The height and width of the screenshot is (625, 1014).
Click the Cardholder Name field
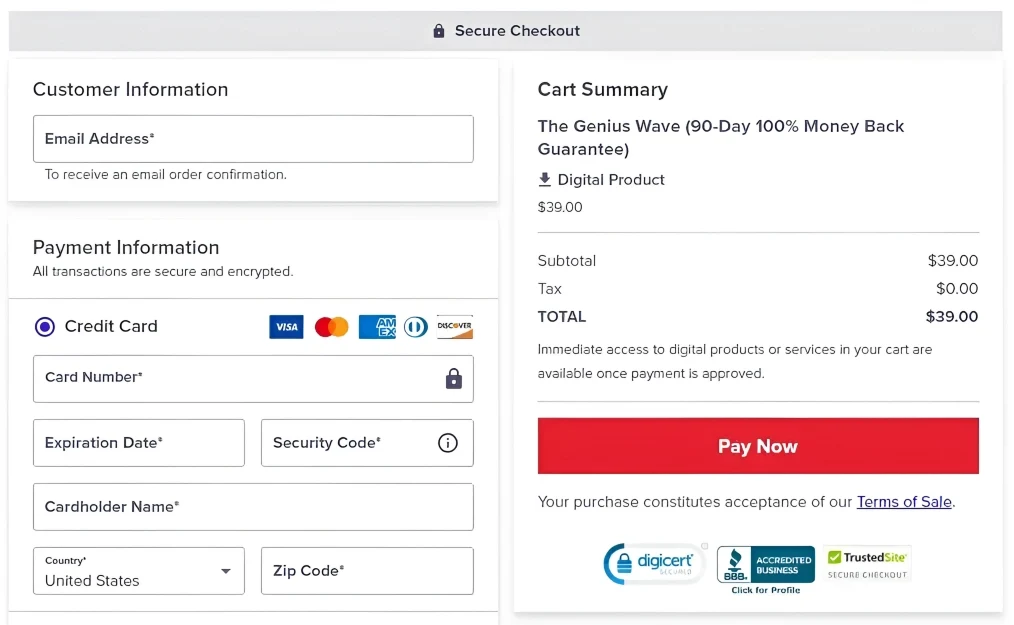tap(253, 507)
